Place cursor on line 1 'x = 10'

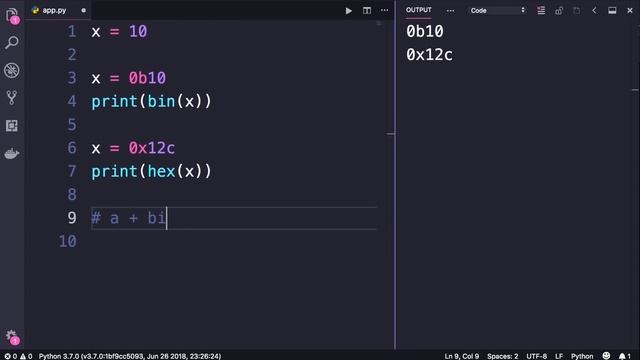pos(119,31)
